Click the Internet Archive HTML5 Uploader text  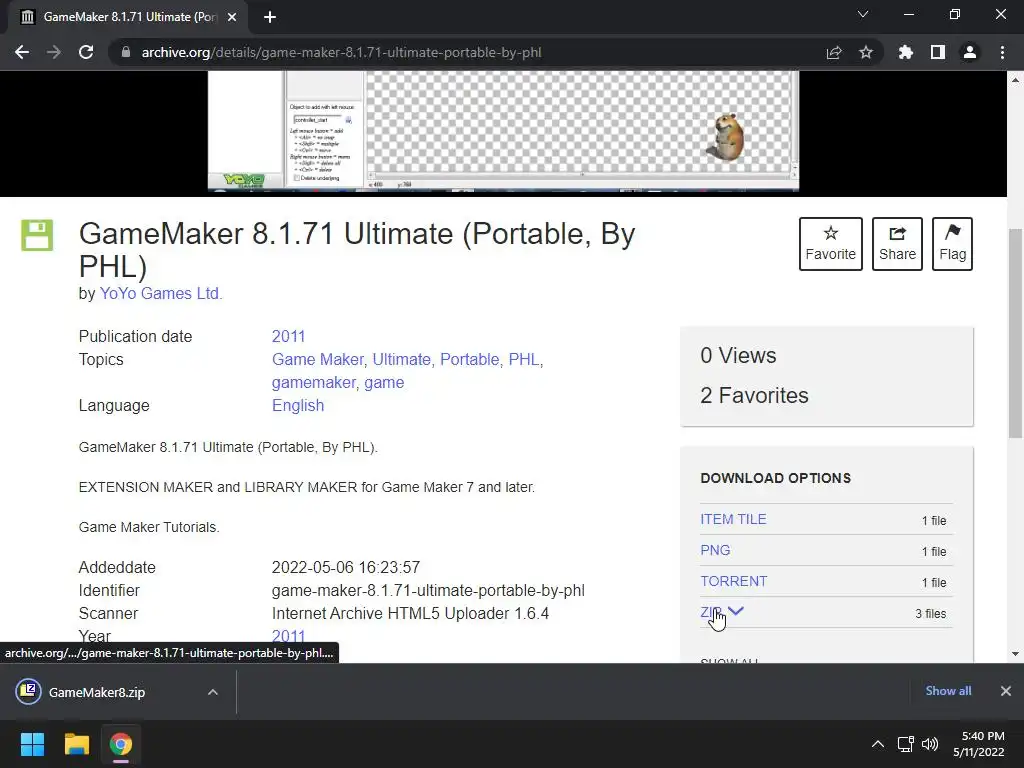click(410, 613)
